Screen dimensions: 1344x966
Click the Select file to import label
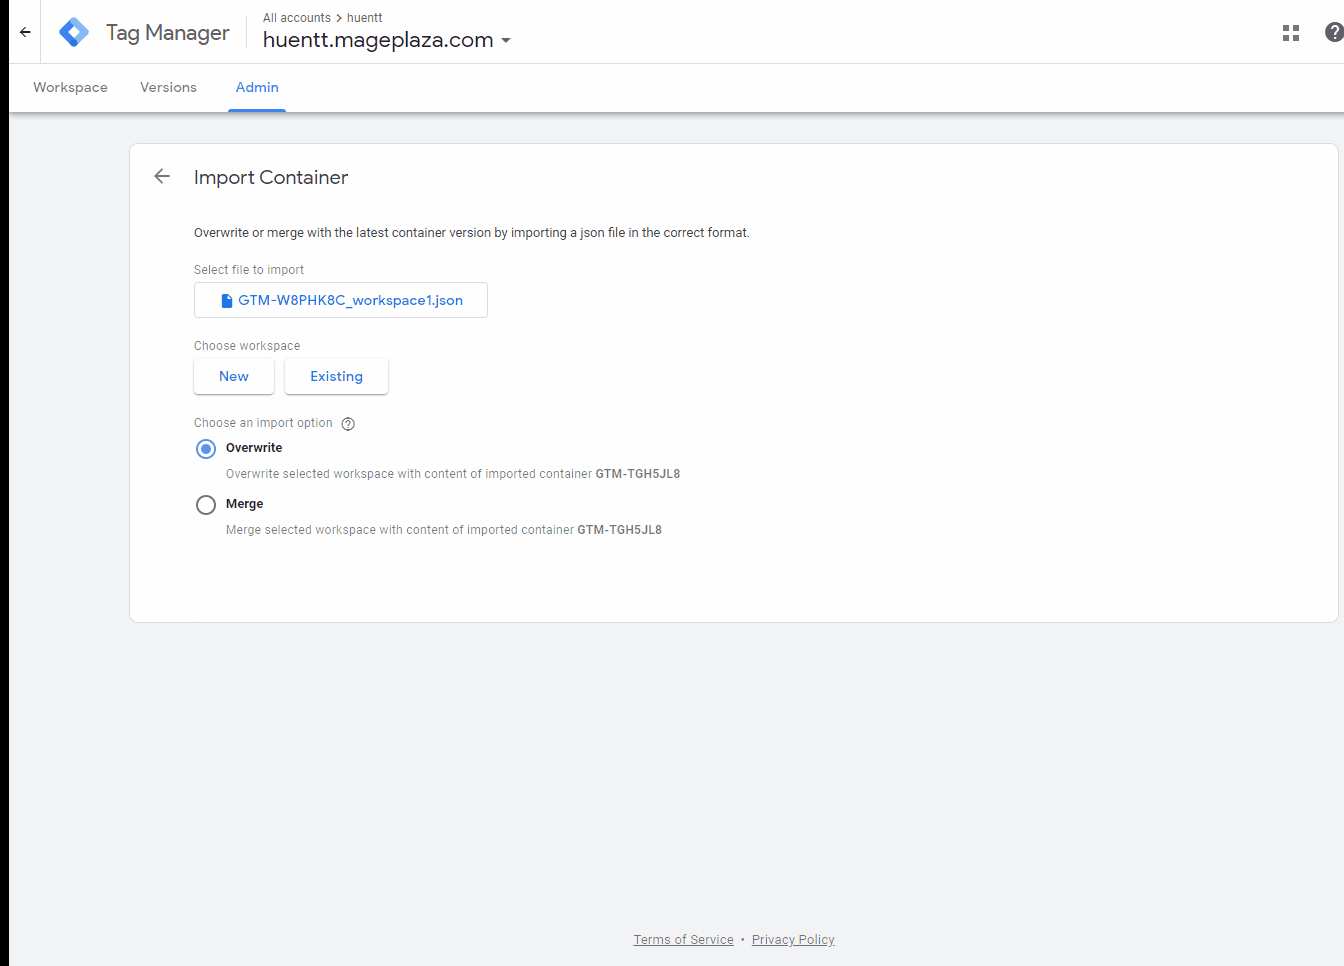tap(249, 270)
